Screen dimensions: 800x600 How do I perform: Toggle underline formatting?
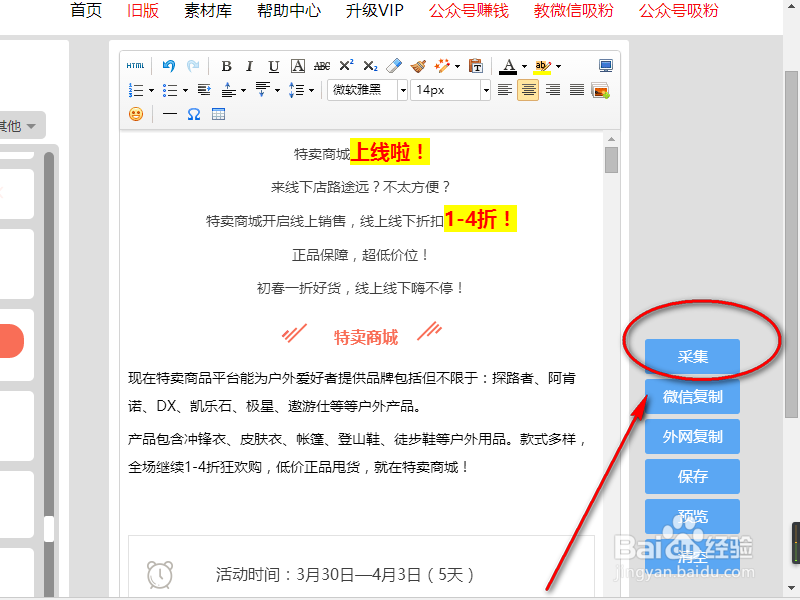tap(272, 66)
